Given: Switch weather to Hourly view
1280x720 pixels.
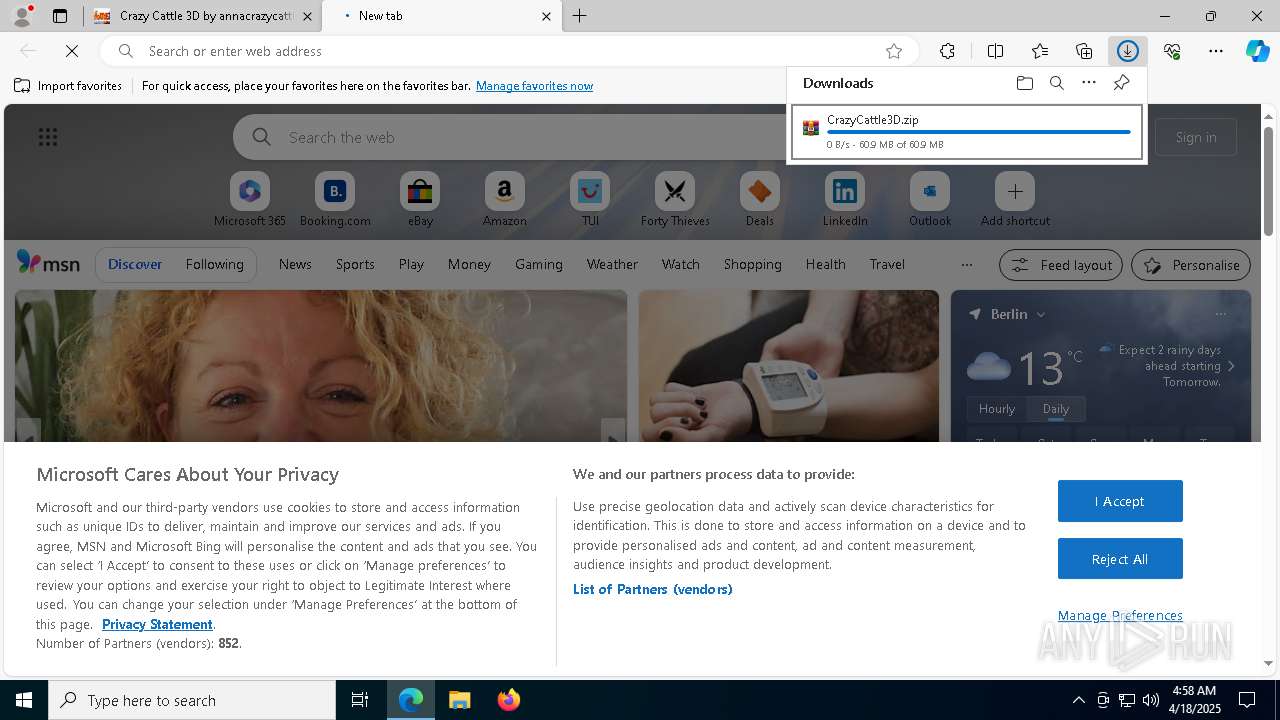Looking at the screenshot, I should click(997, 409).
